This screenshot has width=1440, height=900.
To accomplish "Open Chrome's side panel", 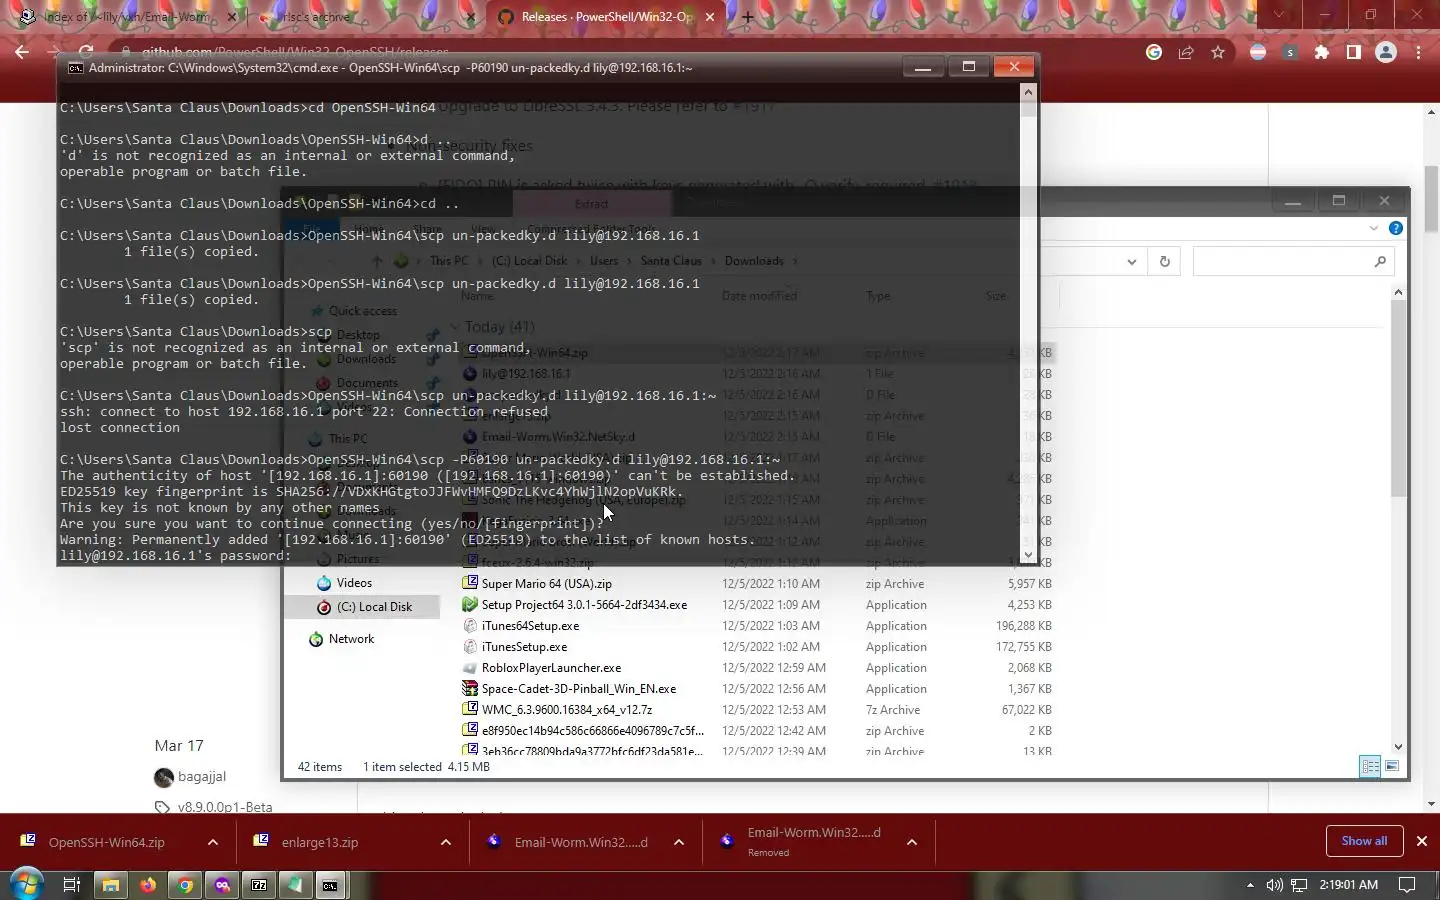I will [1354, 52].
